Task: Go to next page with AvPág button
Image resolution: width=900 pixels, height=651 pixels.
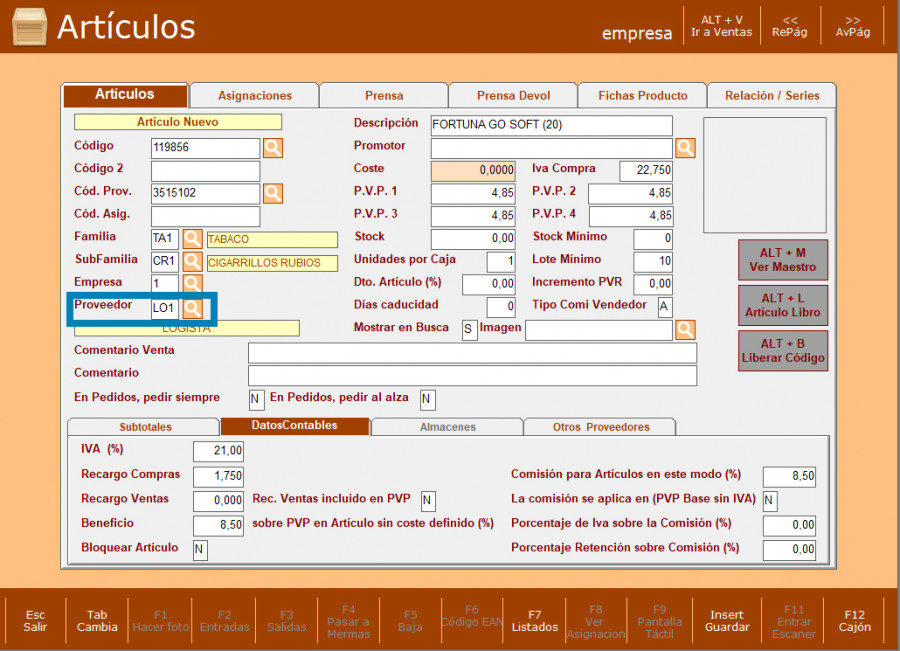Action: click(x=853, y=26)
